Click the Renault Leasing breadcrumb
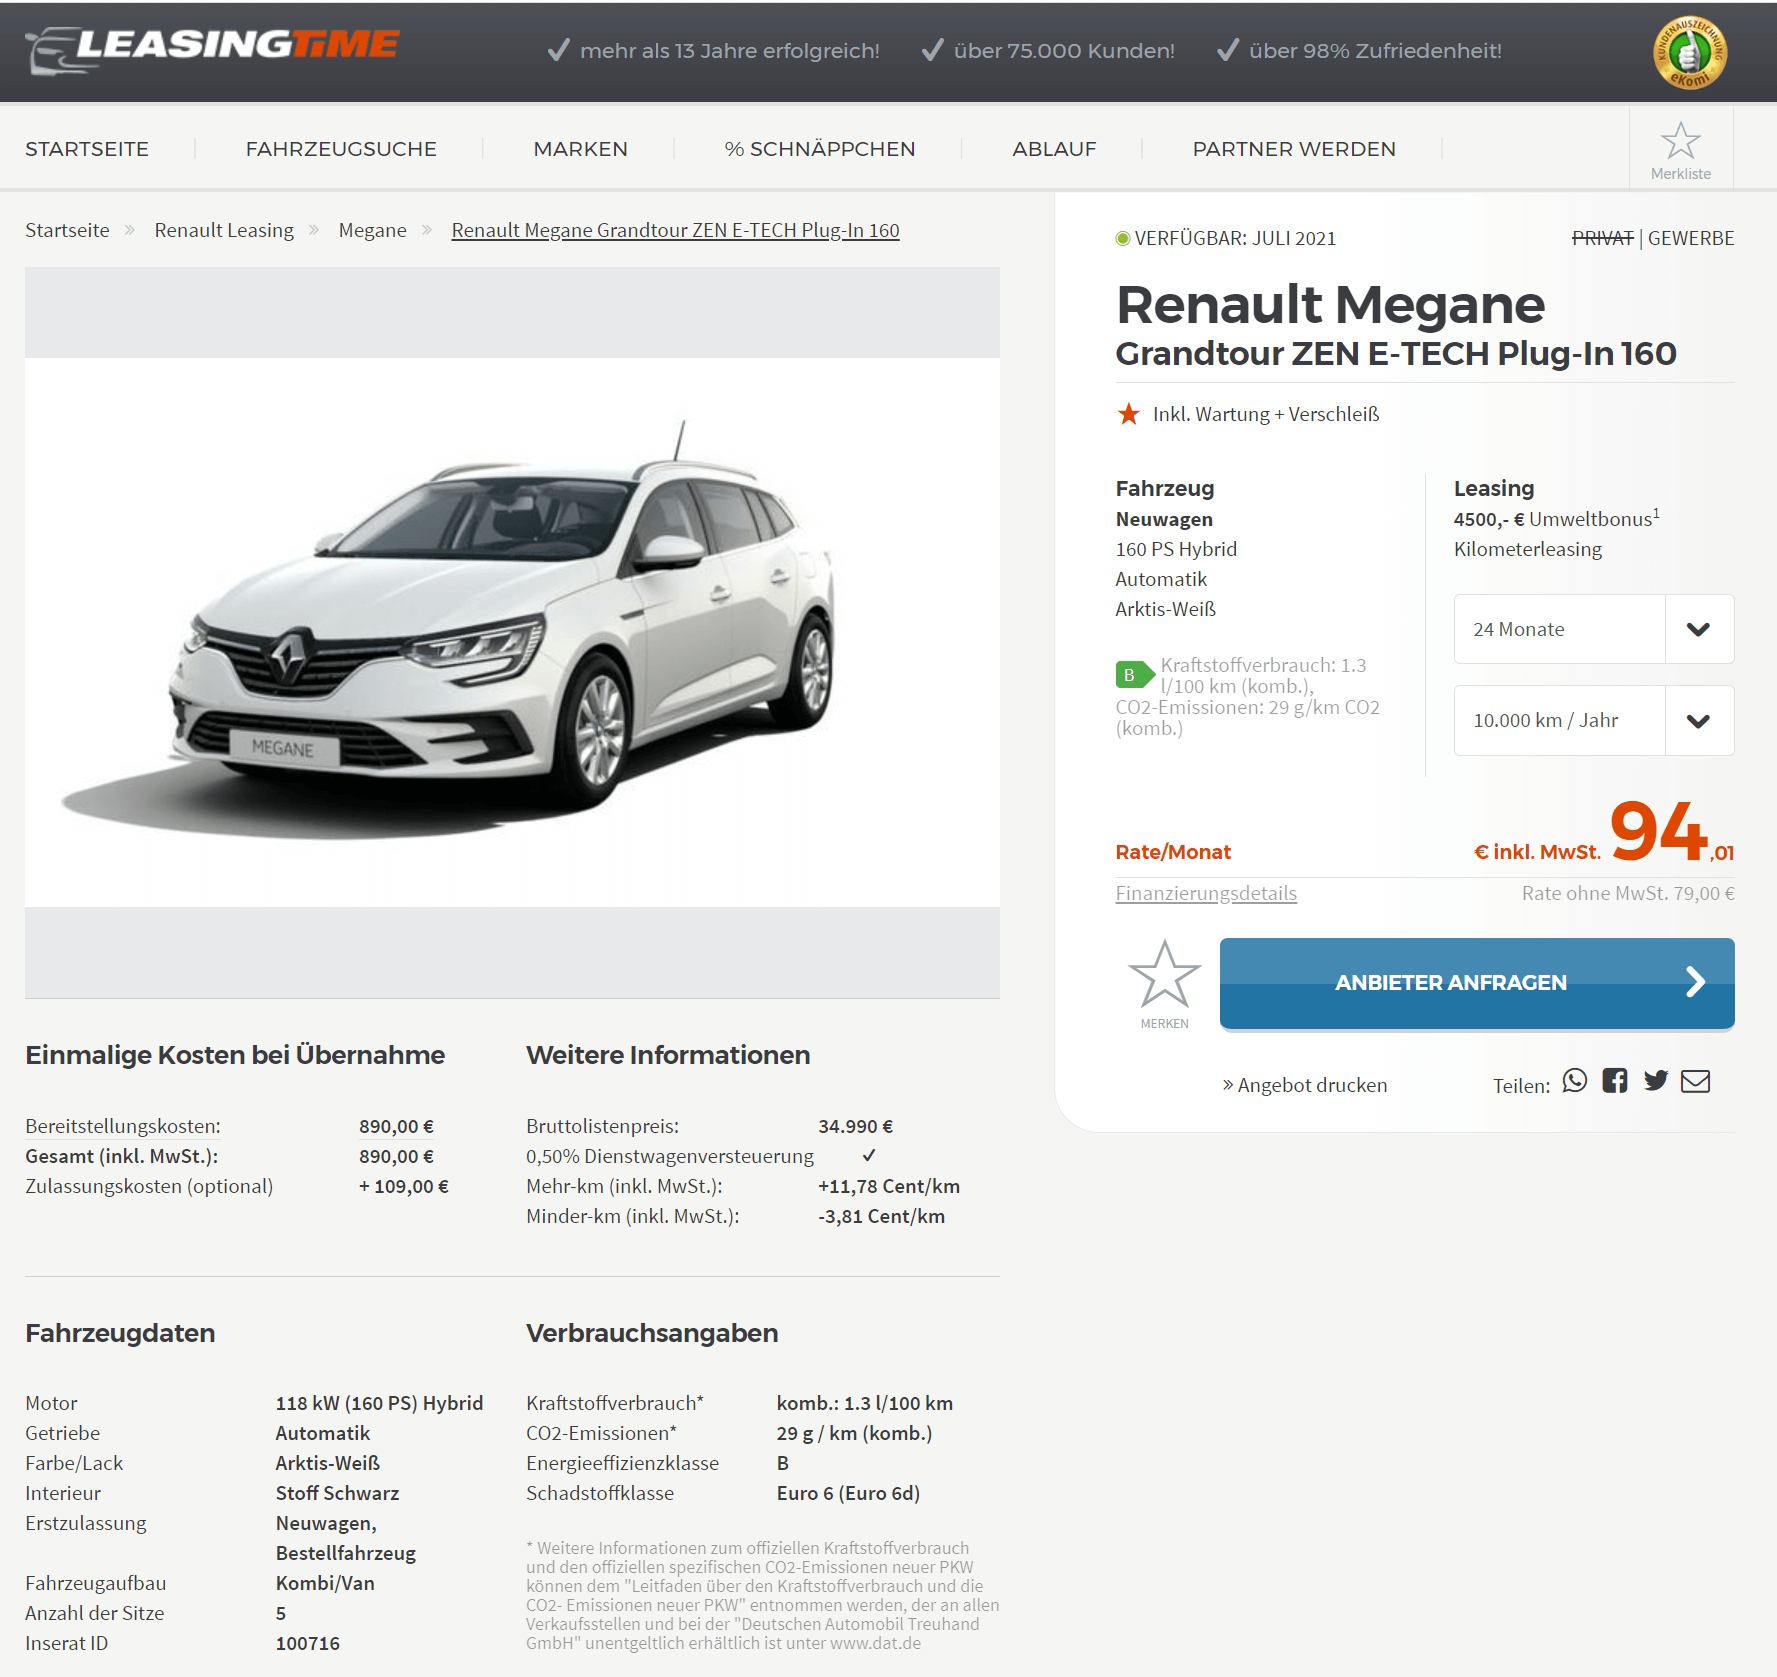The image size is (1777, 1677). [x=224, y=230]
